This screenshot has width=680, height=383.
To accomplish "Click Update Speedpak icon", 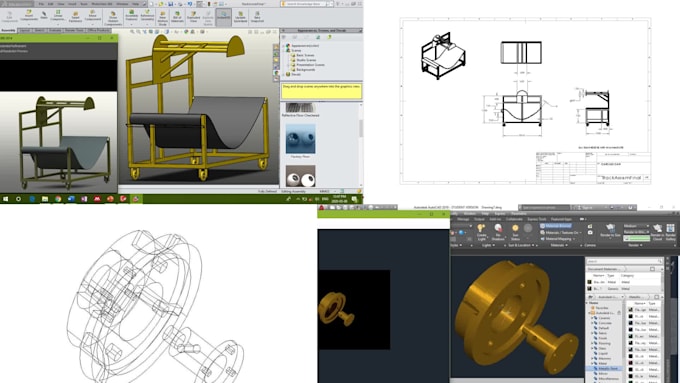I will click(241, 17).
